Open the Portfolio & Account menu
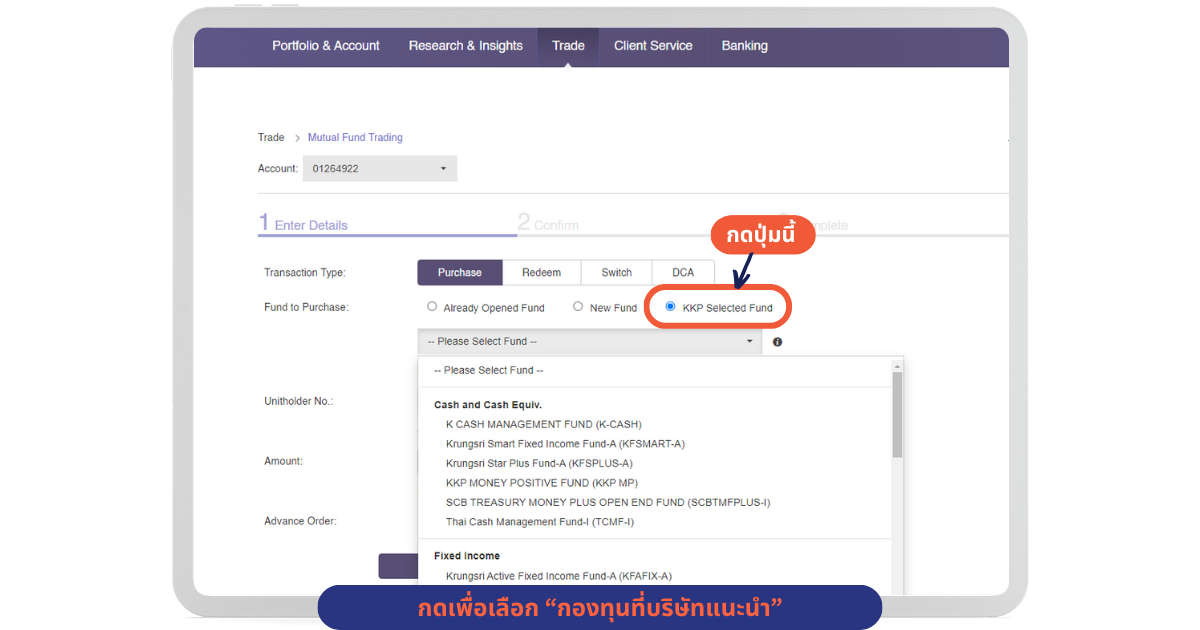The image size is (1200, 630). click(x=326, y=46)
